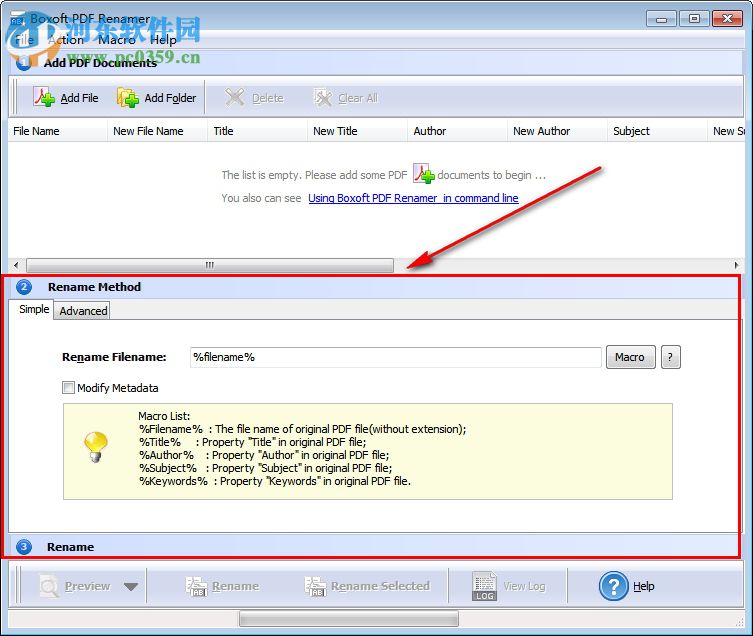Close the Boxoft PDF Renamer window
The image size is (753, 636).
click(727, 19)
